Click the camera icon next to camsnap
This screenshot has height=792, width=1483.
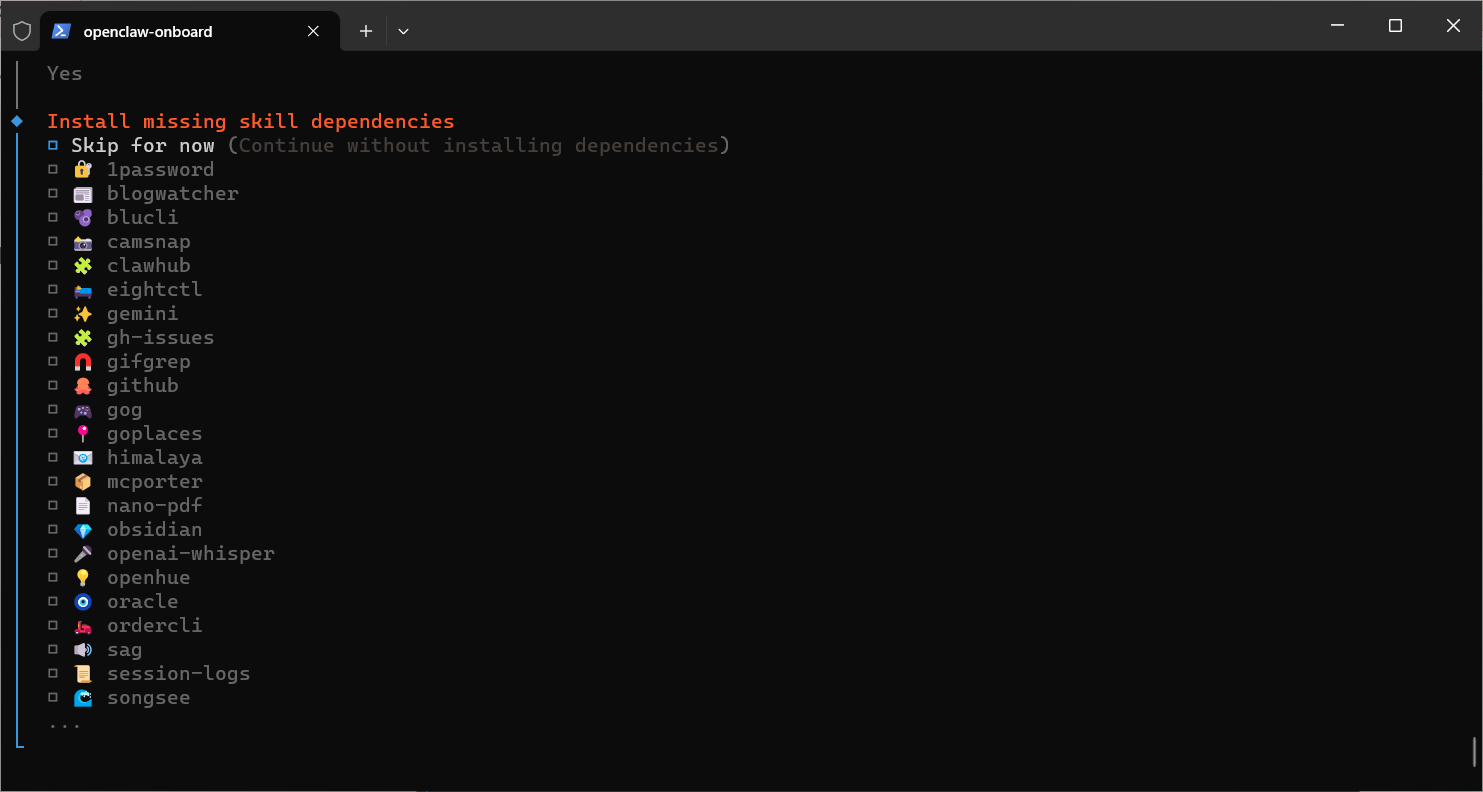83,242
